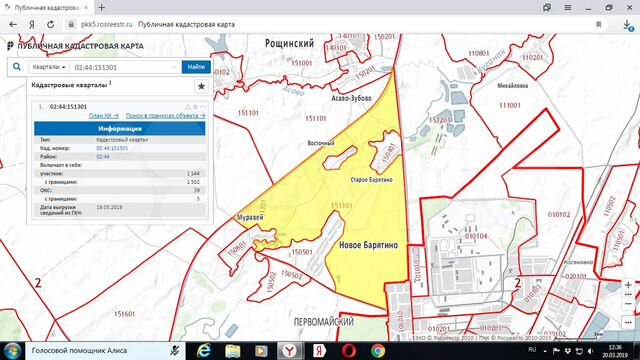Reload the page in browser toolbar
The image size is (640, 360).
tap(50, 24)
